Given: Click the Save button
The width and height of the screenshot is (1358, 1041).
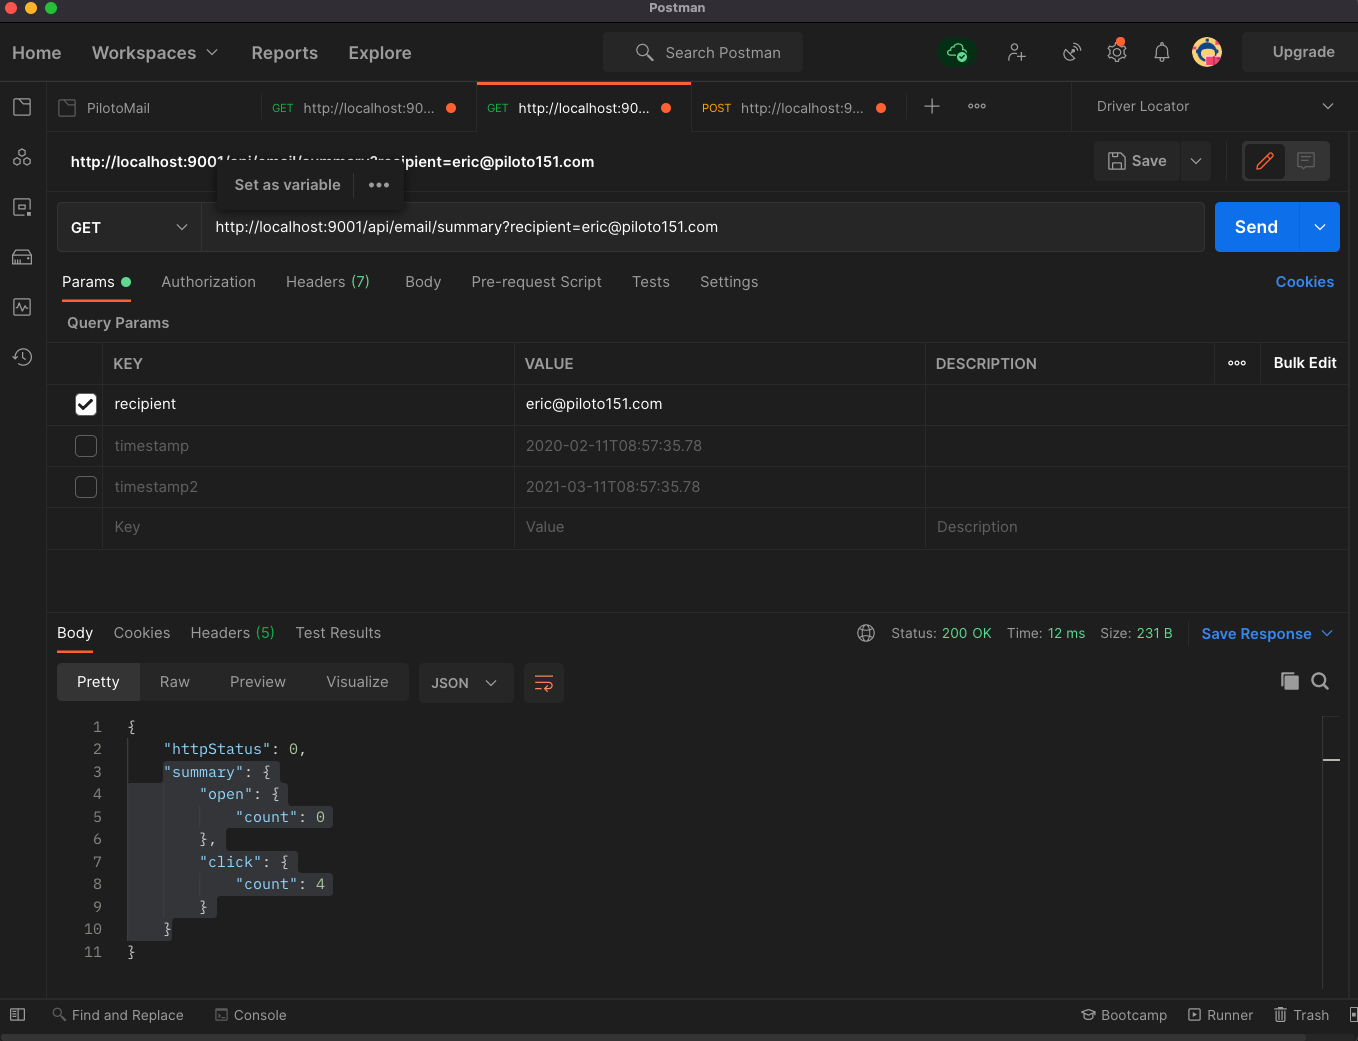Looking at the screenshot, I should [1138, 161].
